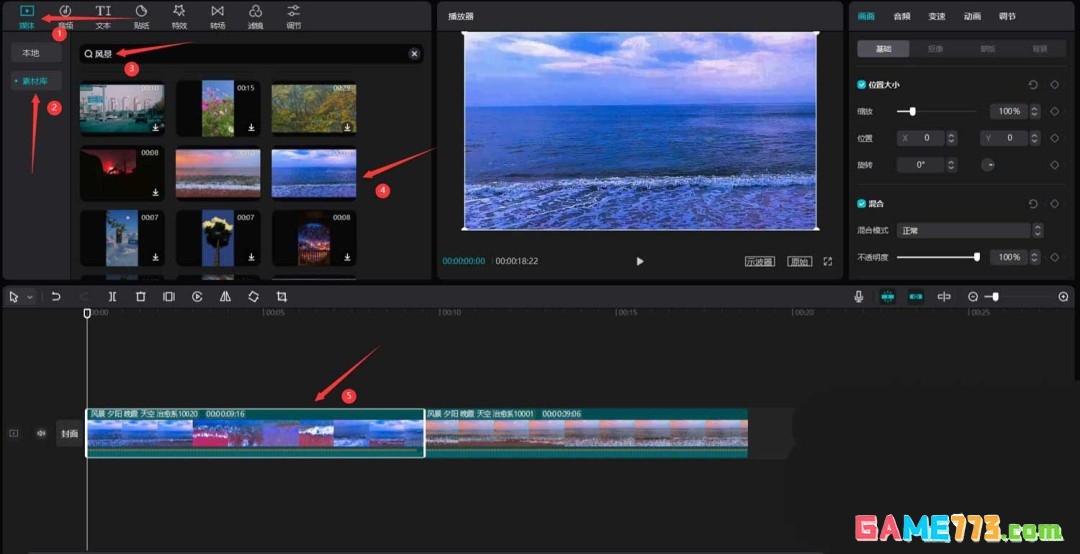Play the preview in the player
Image resolution: width=1080 pixels, height=554 pixels.
click(640, 261)
